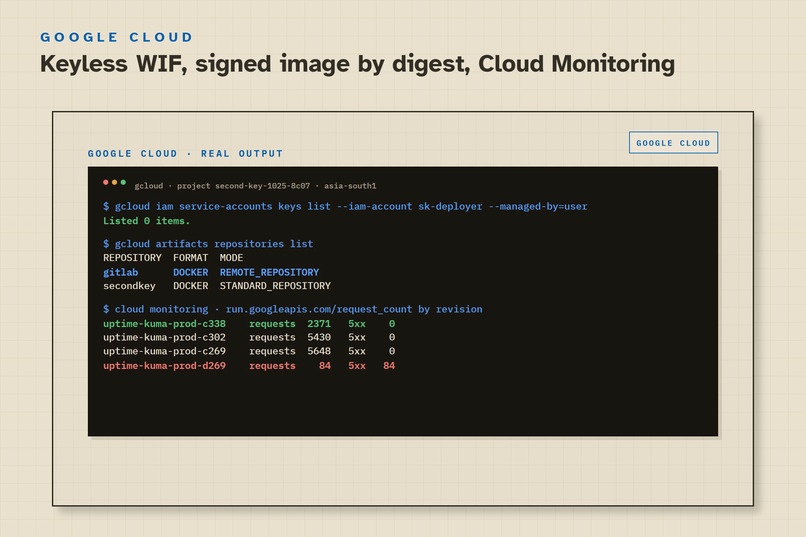Click REMOTE_REPOSITORY mode value
This screenshot has width=806, height=537.
[269, 272]
